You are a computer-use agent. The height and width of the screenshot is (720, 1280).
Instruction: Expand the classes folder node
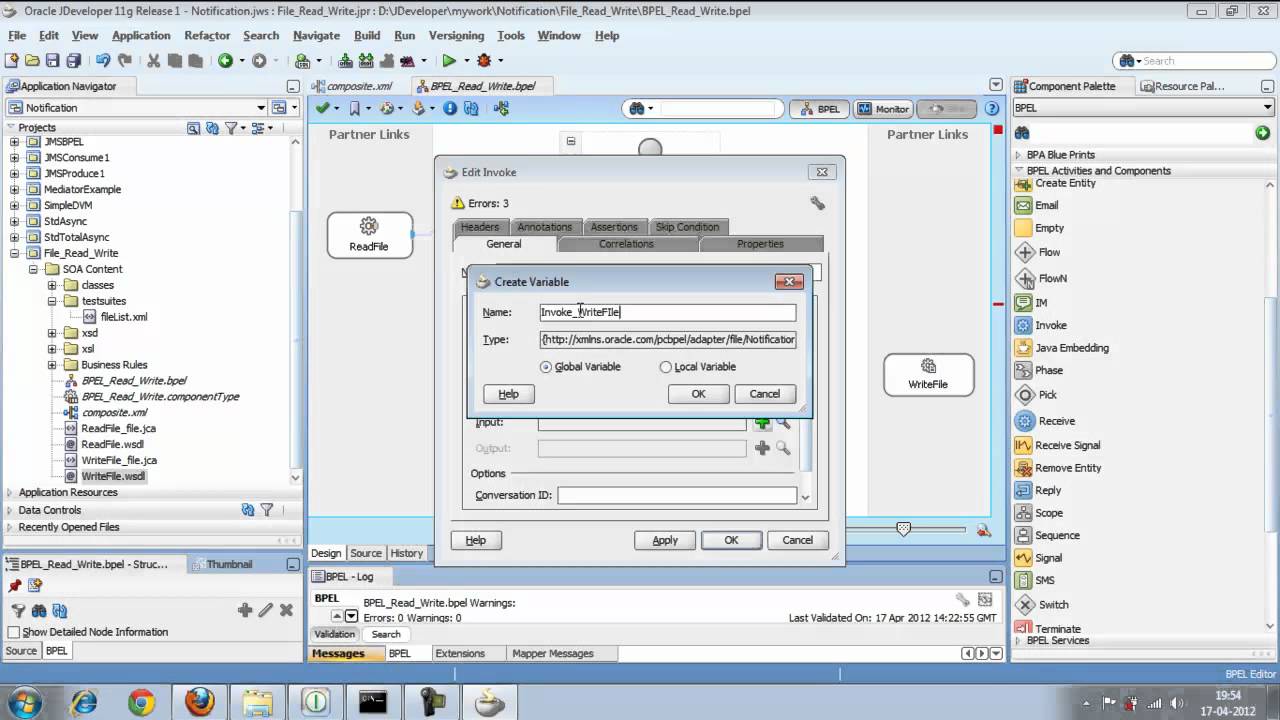tap(52, 286)
